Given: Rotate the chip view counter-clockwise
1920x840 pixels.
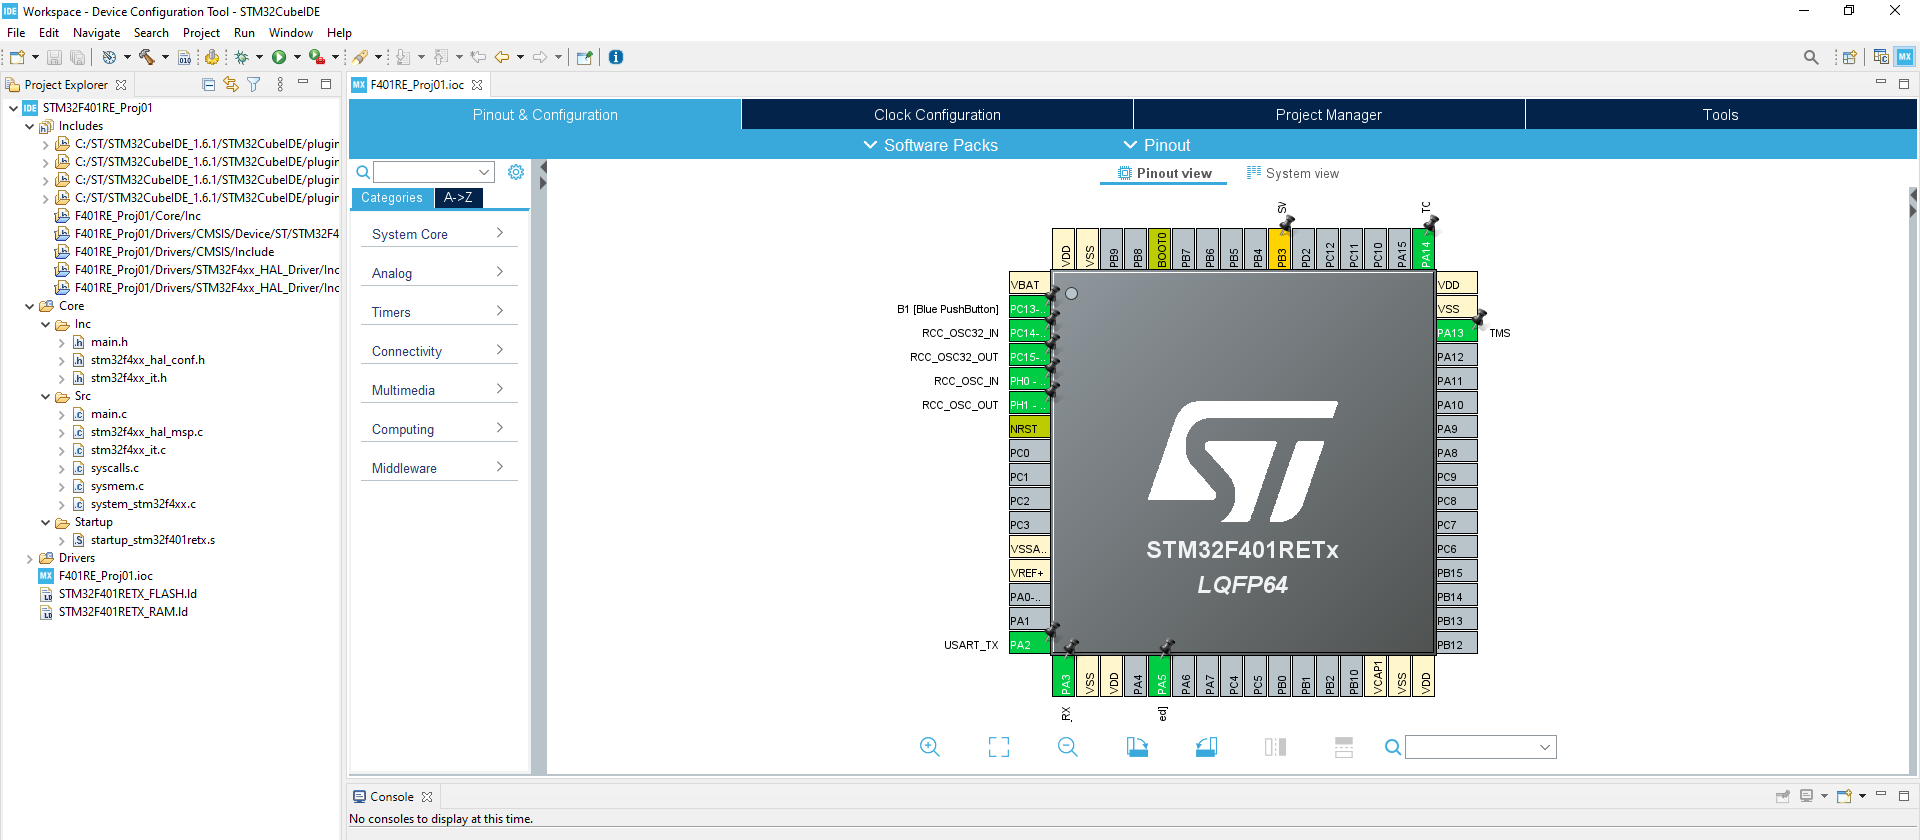Looking at the screenshot, I should tap(1206, 747).
